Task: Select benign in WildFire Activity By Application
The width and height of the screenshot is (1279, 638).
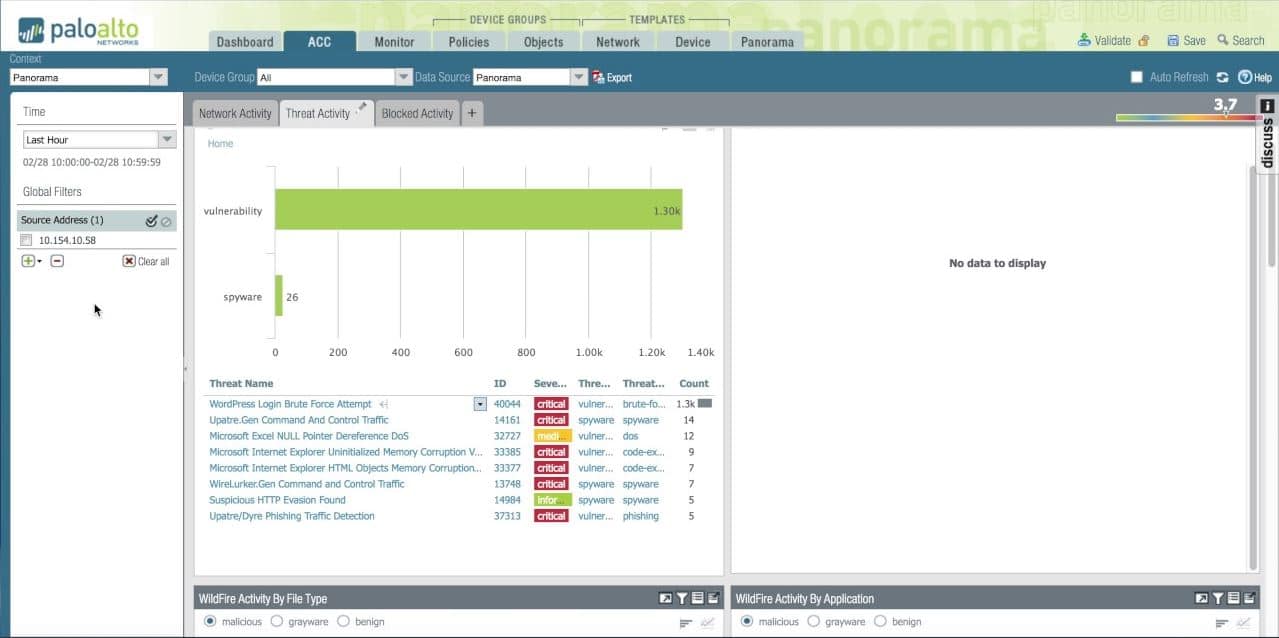Action: [x=880, y=621]
